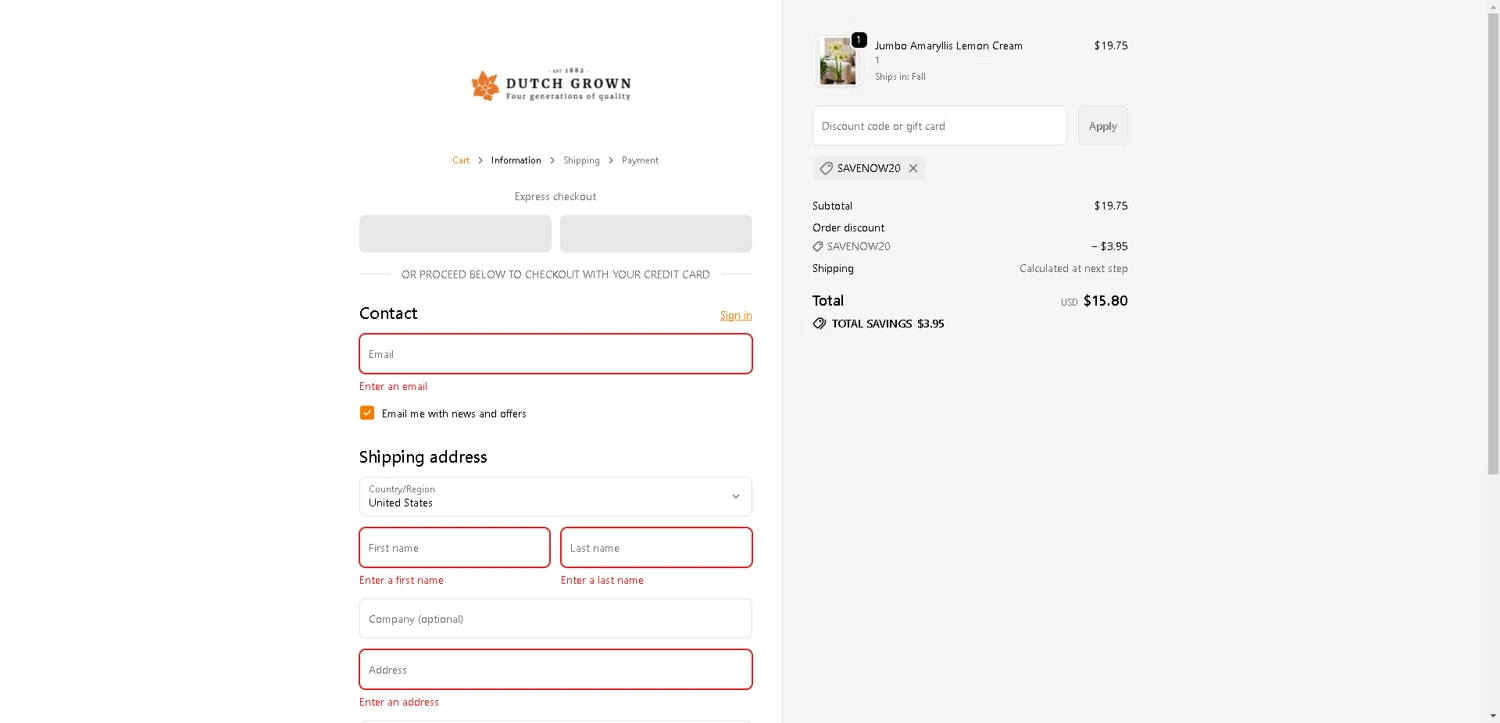Click the 'Enter an address' error
Viewport: 1500px width, 723px height.
399,702
